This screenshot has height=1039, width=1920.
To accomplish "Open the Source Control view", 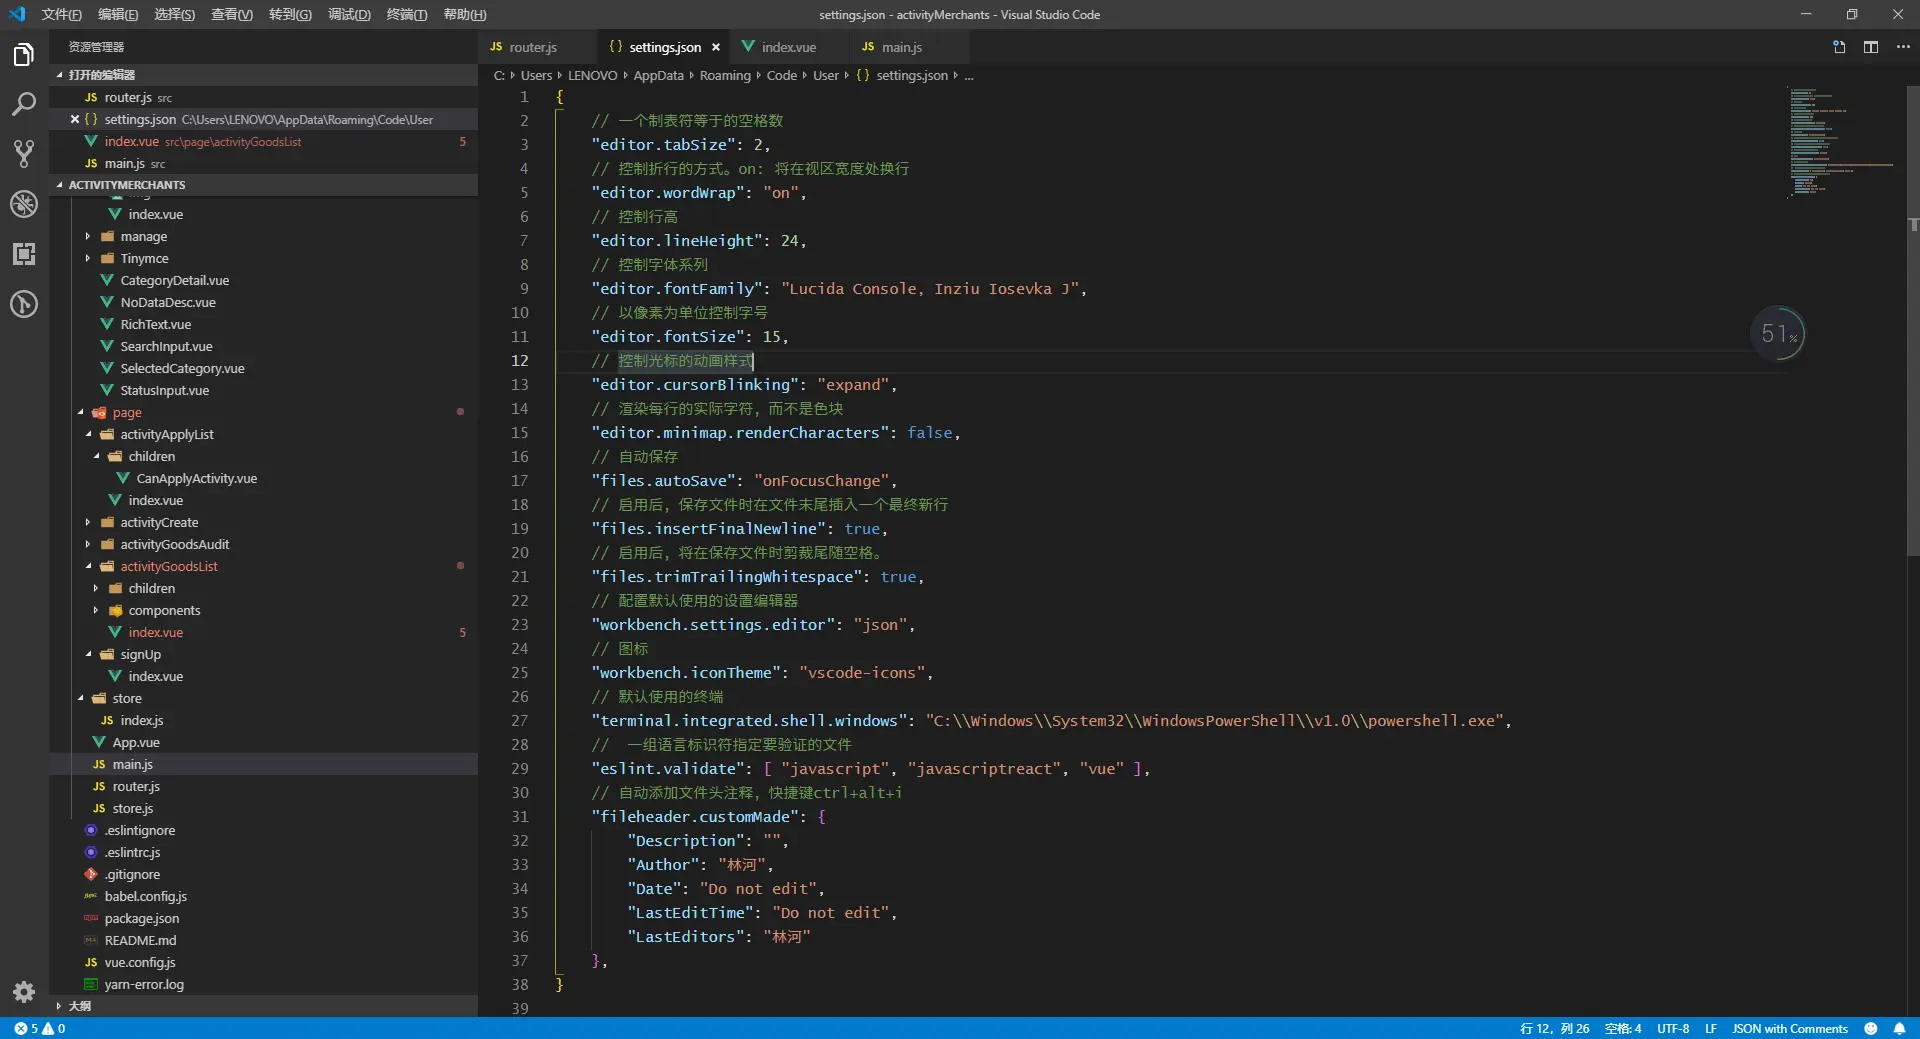I will pyautogui.click(x=24, y=153).
